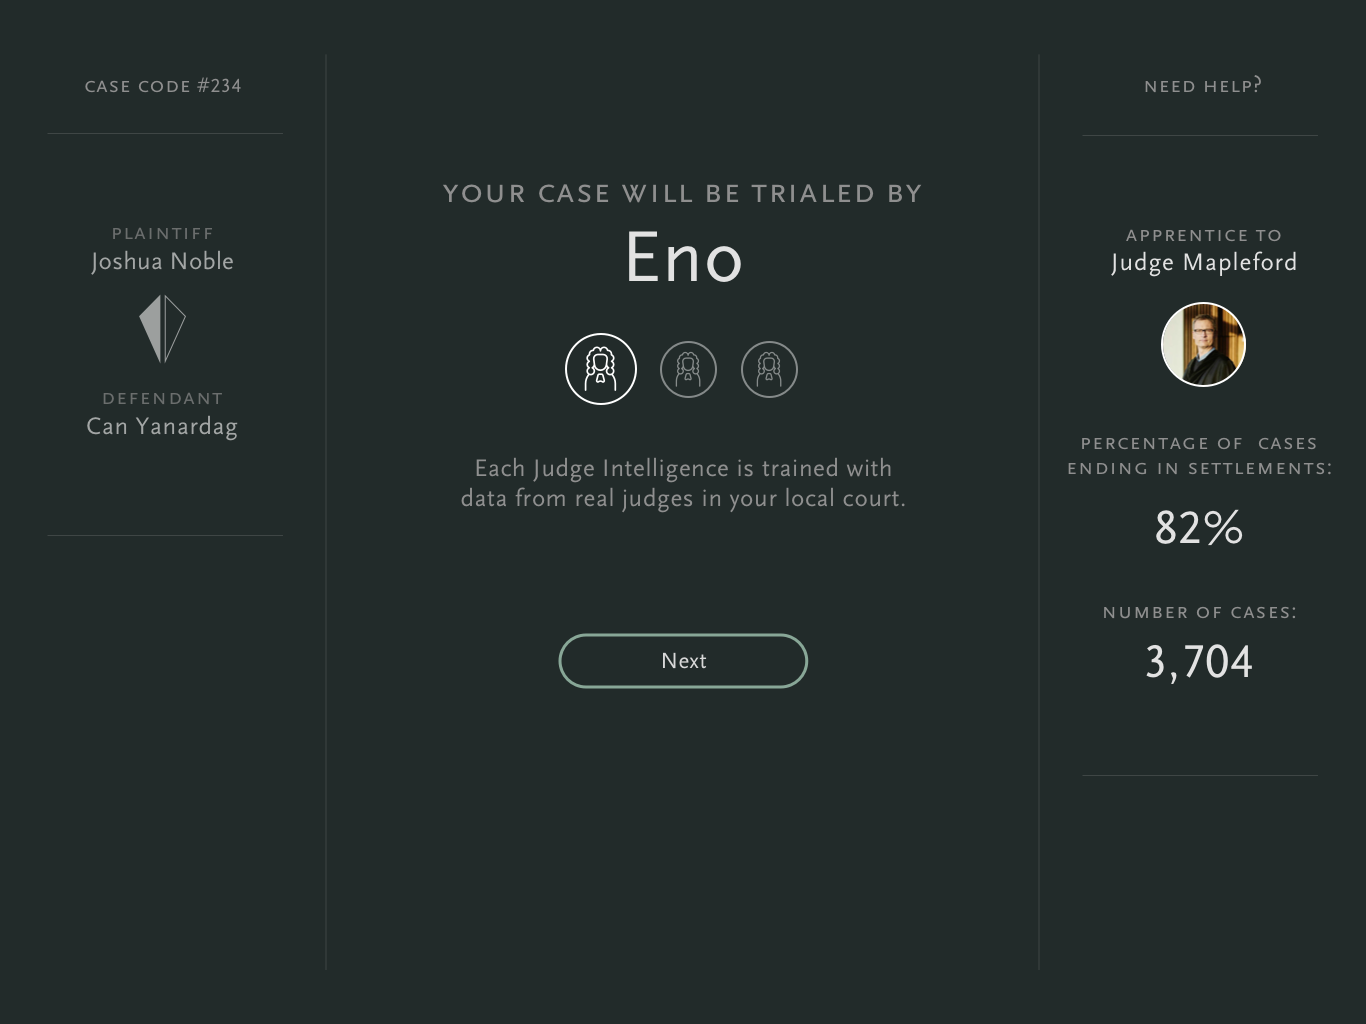Click the 3,704 number of cases value
This screenshot has width=1366, height=1024.
point(1199,662)
